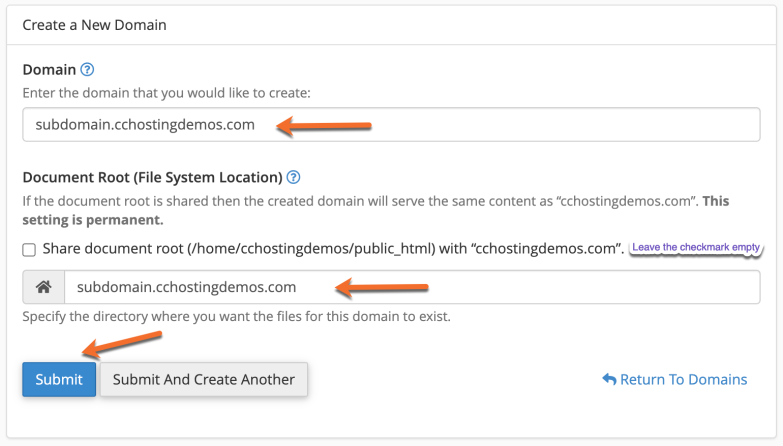
Task: Open help icon beside Document Root label
Action: 294,177
